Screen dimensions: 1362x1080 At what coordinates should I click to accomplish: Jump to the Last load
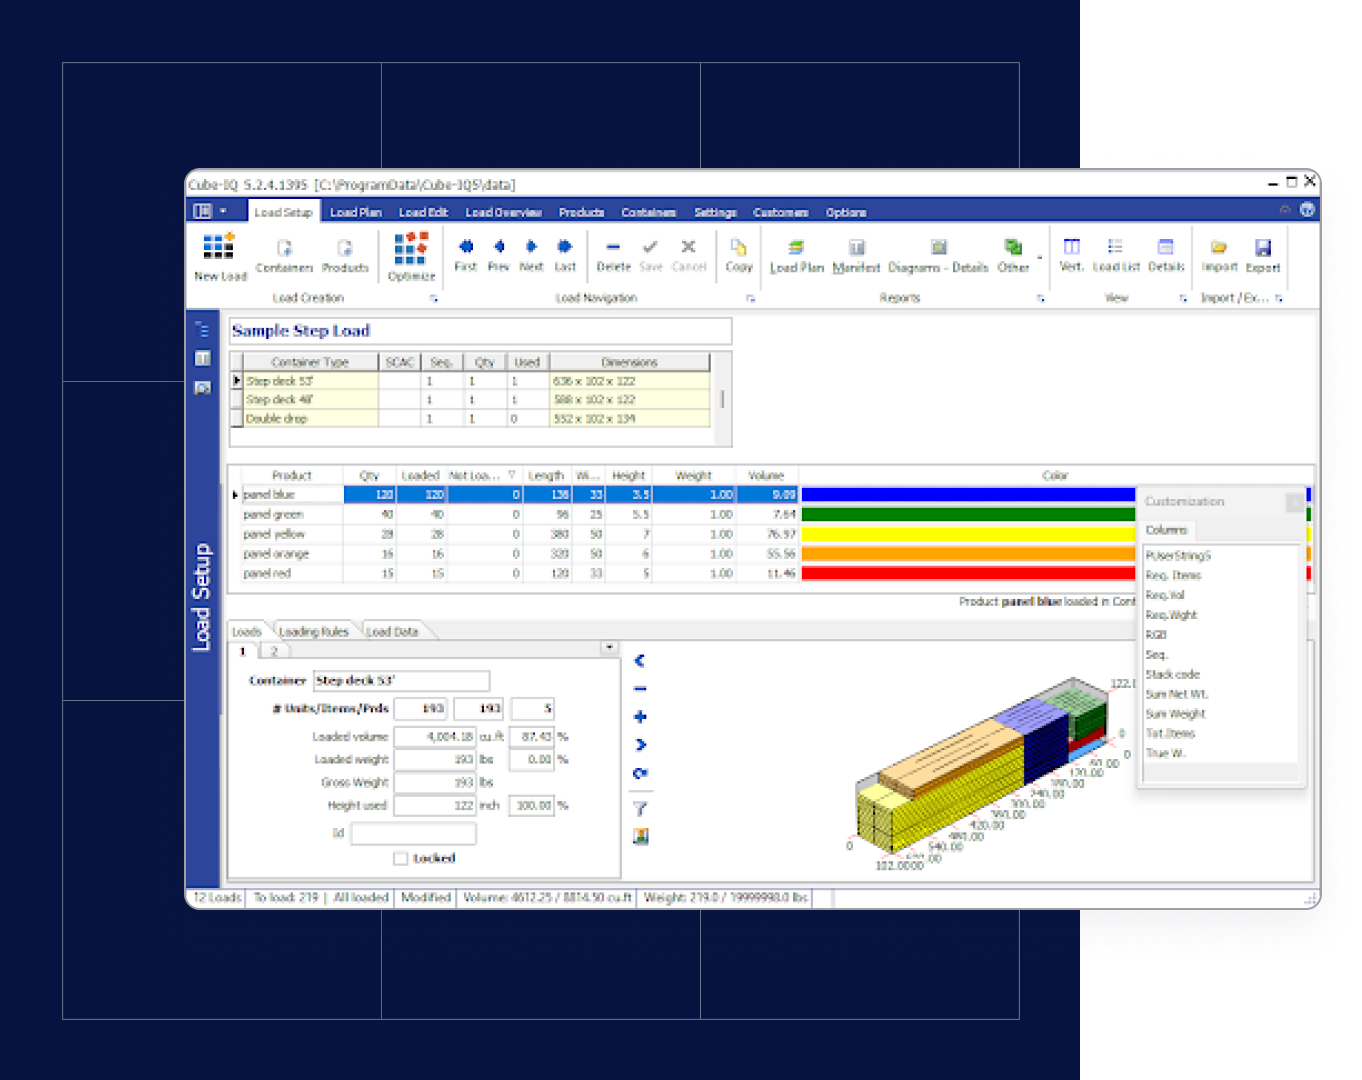(x=565, y=255)
